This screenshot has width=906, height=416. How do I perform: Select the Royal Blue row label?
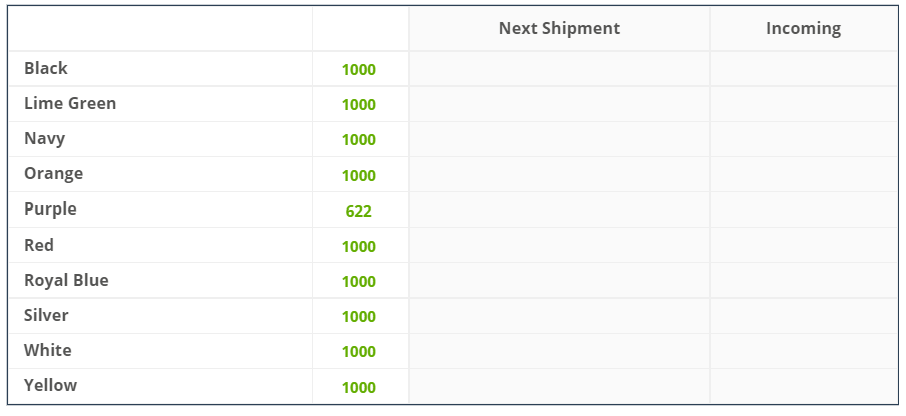[x=66, y=280]
